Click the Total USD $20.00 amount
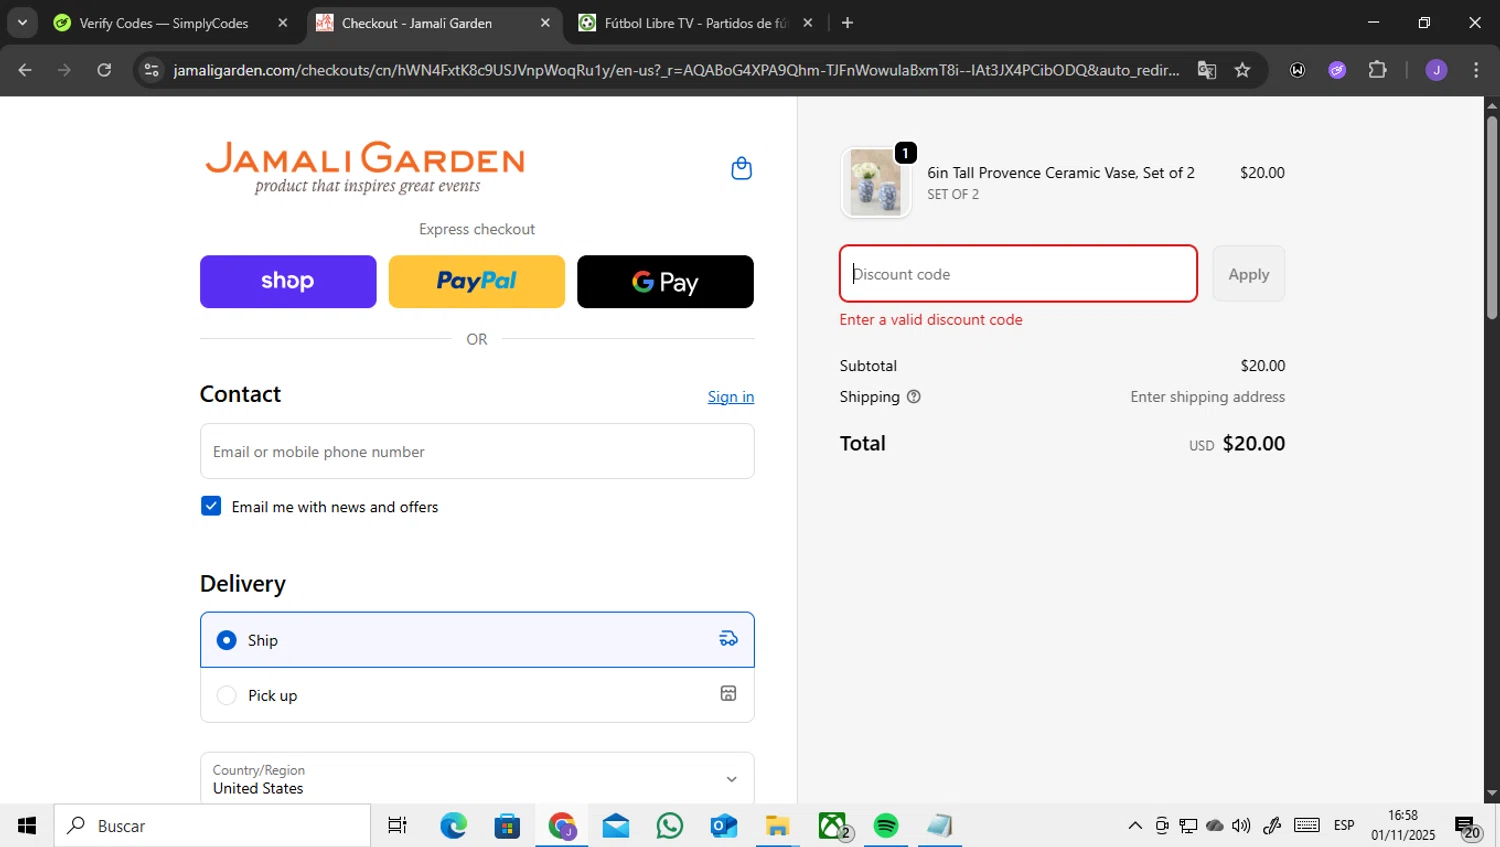Screen dimensions: 1500x847 [1237, 444]
